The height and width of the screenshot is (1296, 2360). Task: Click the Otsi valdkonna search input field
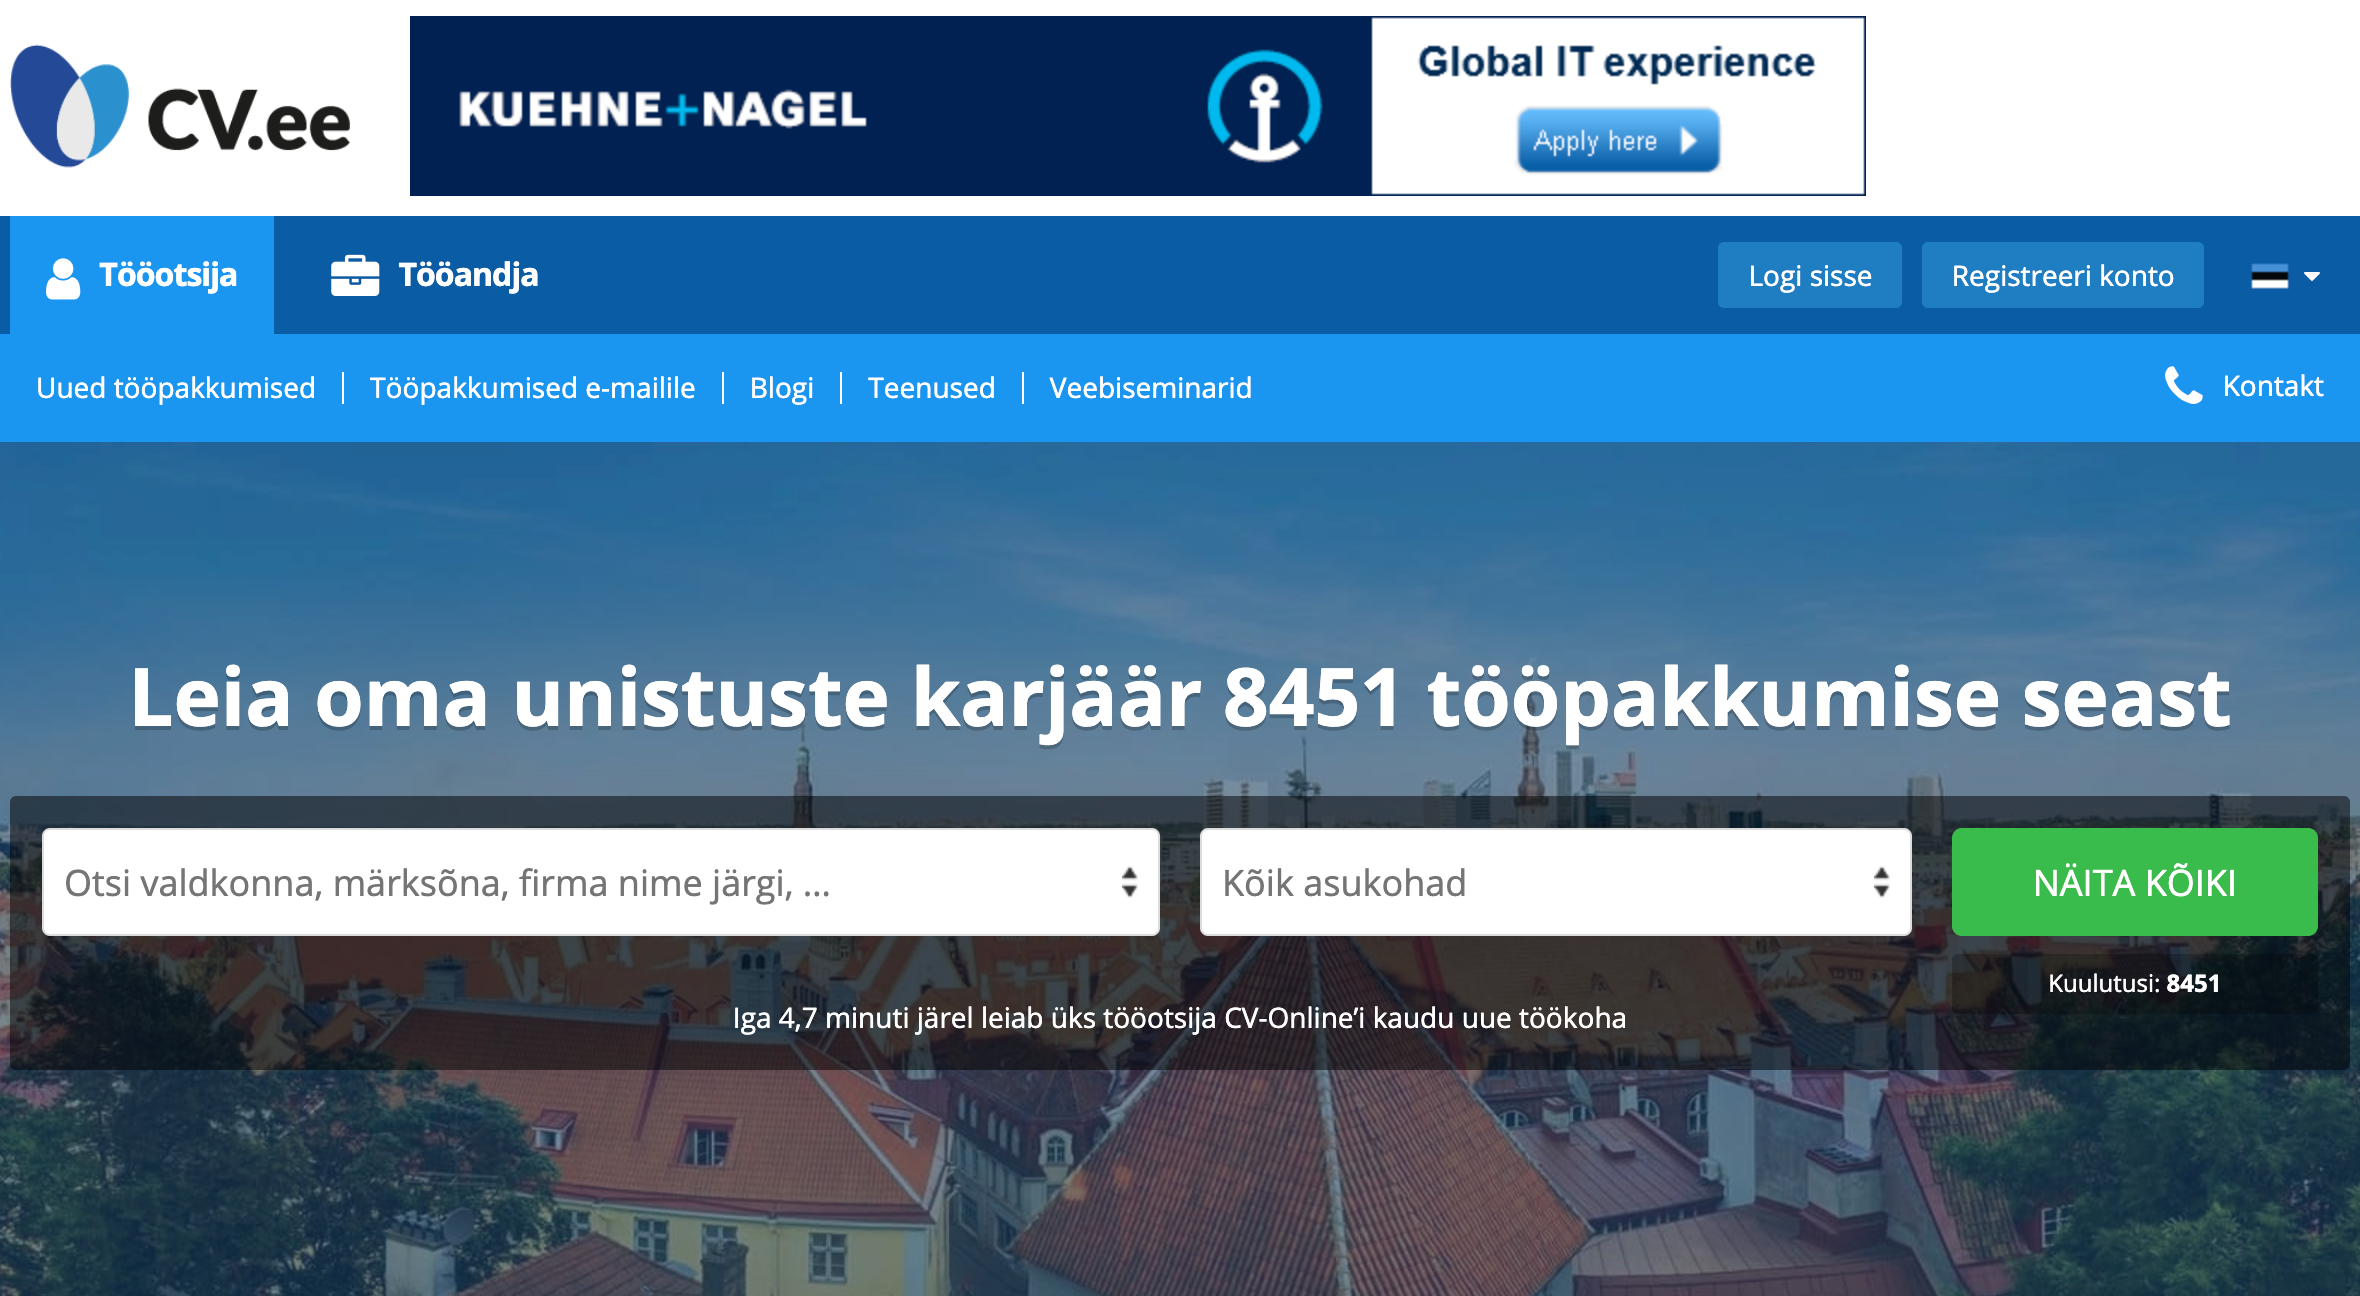(600, 882)
